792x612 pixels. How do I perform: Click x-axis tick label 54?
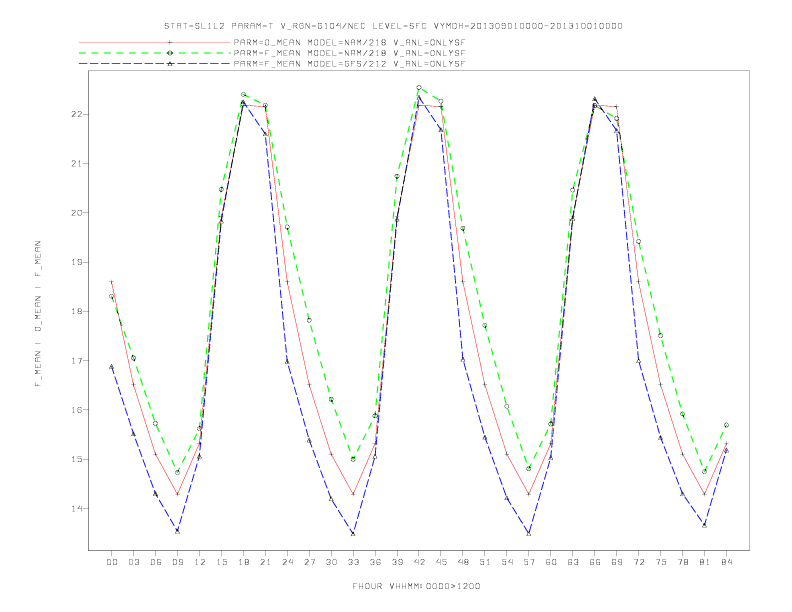pos(507,562)
